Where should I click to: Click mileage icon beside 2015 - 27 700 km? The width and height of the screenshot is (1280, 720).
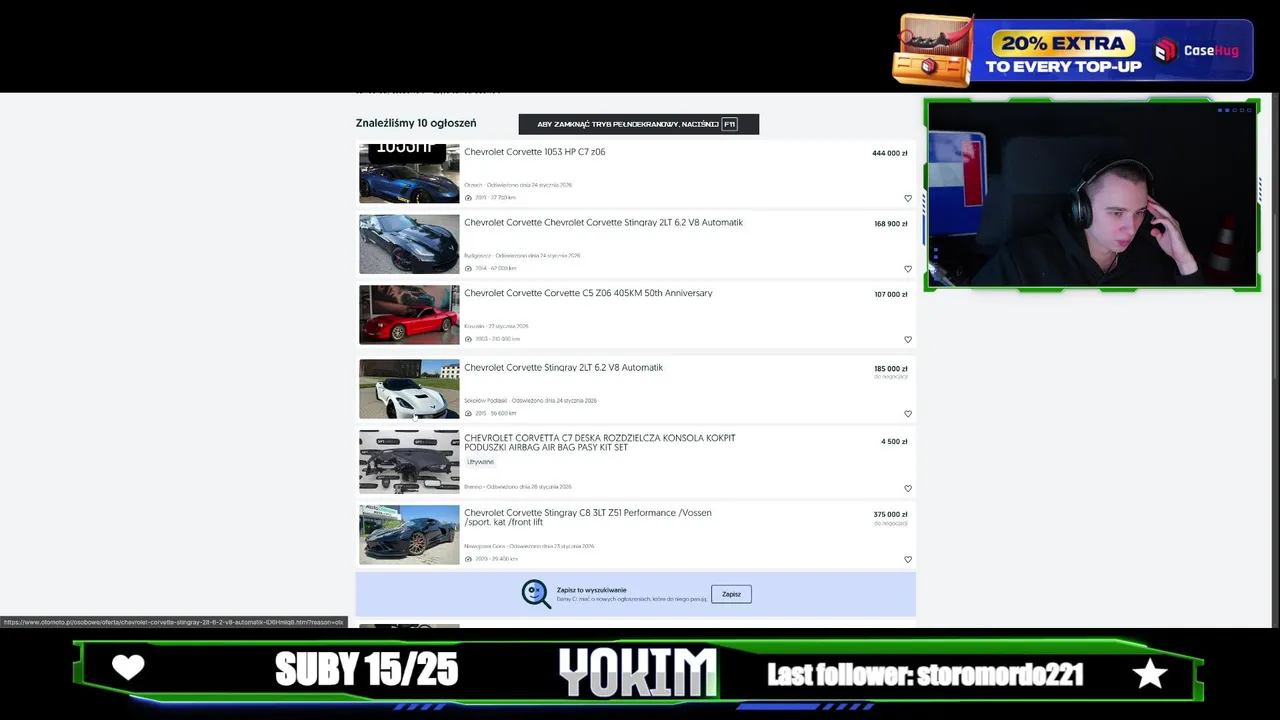(x=468, y=198)
